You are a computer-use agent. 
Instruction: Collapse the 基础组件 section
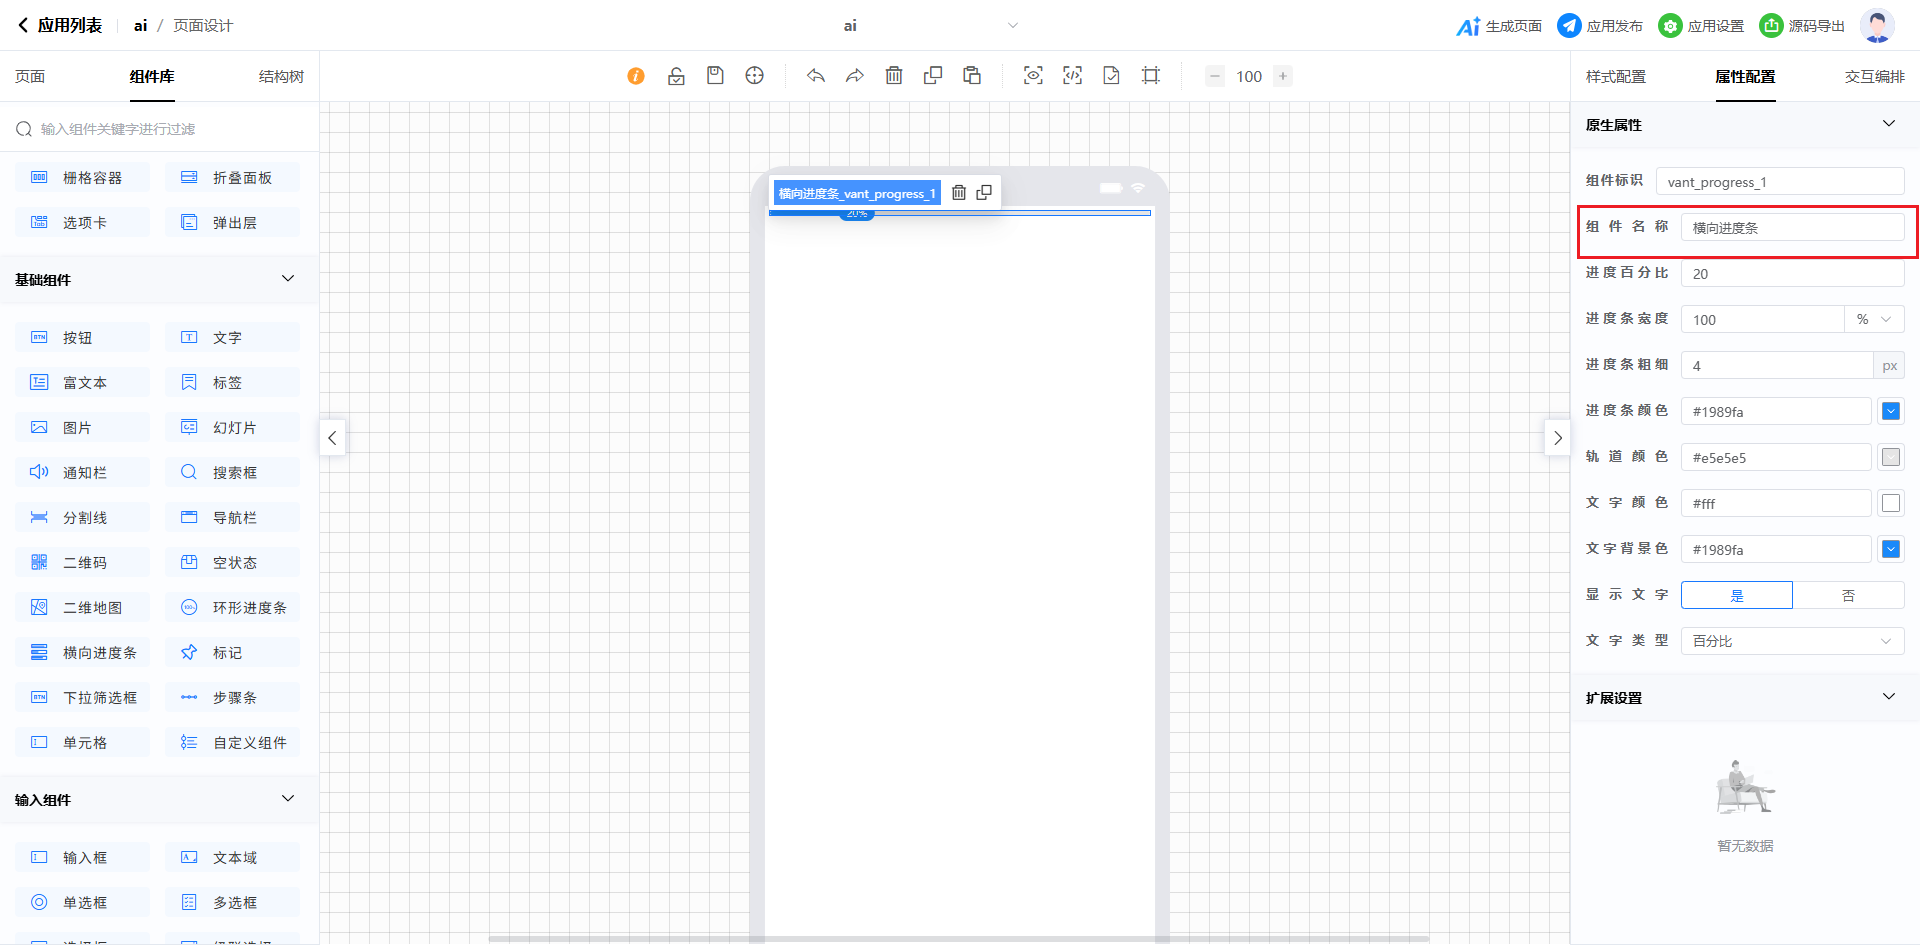(x=288, y=279)
